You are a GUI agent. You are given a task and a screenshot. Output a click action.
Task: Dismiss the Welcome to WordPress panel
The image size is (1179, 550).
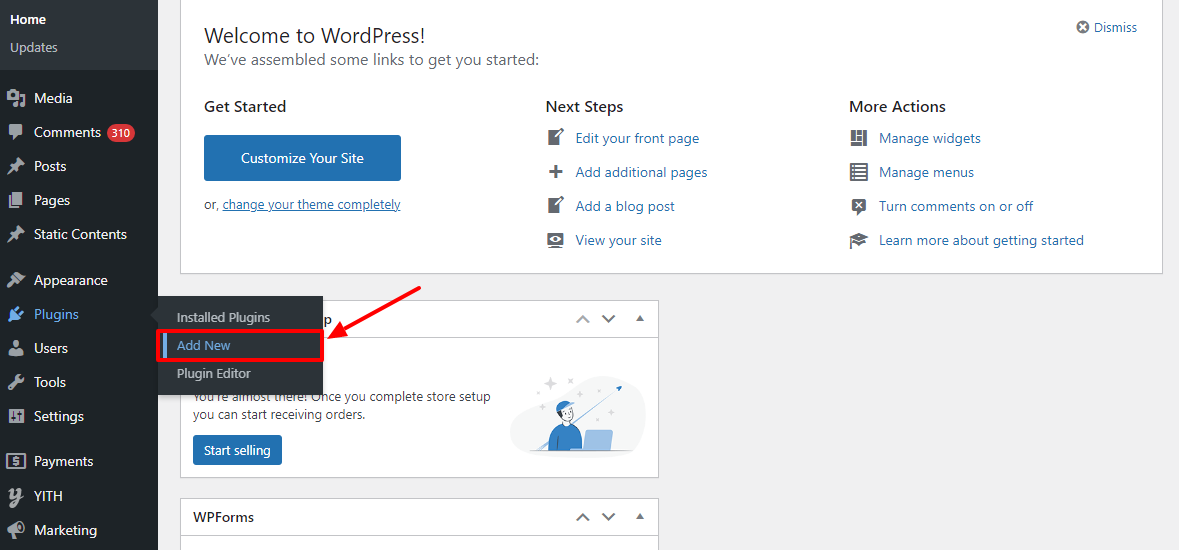(x=1106, y=28)
